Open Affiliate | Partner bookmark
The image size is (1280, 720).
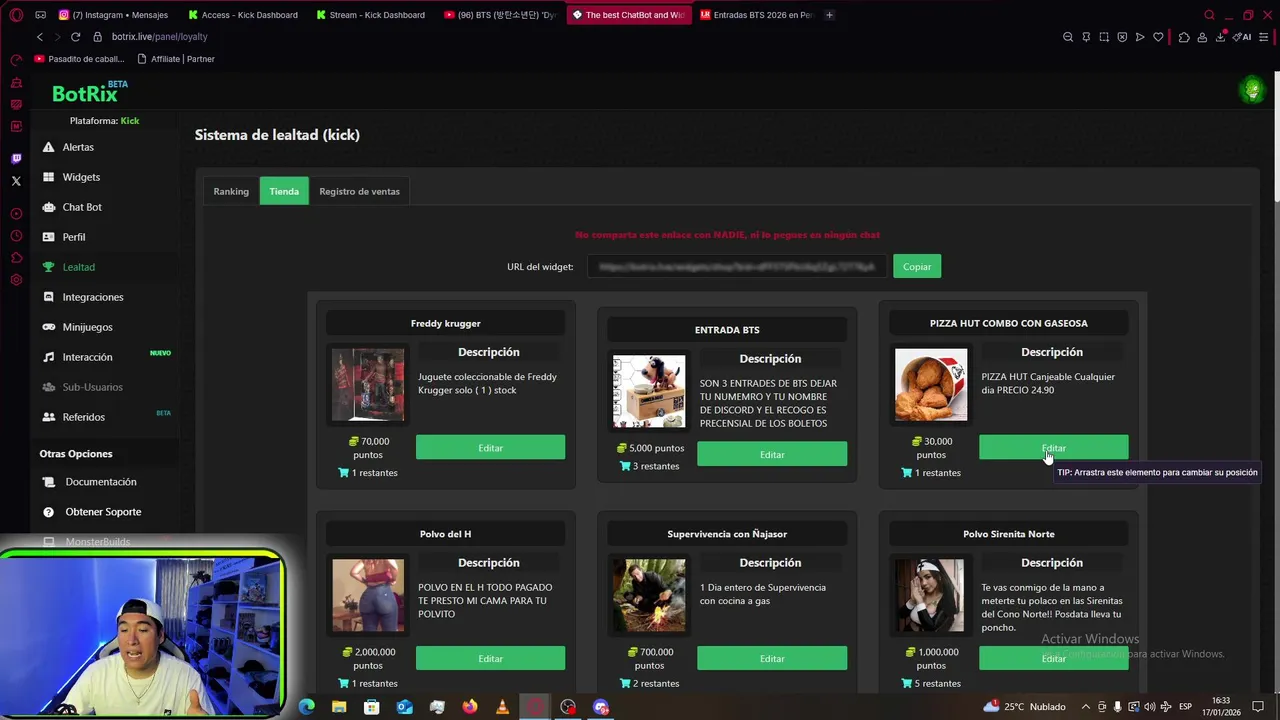(x=176, y=59)
